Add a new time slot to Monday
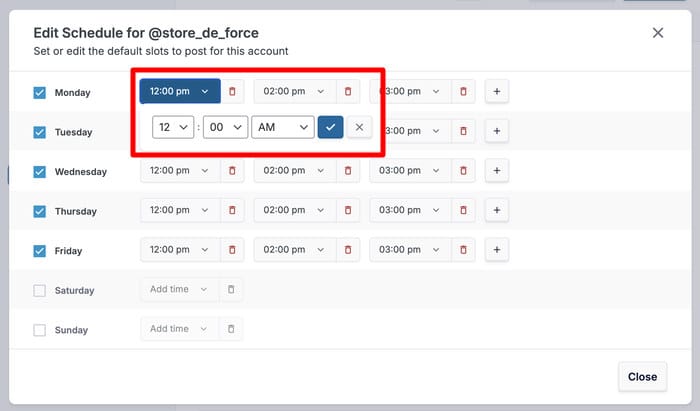This screenshot has height=411, width=700. click(497, 91)
